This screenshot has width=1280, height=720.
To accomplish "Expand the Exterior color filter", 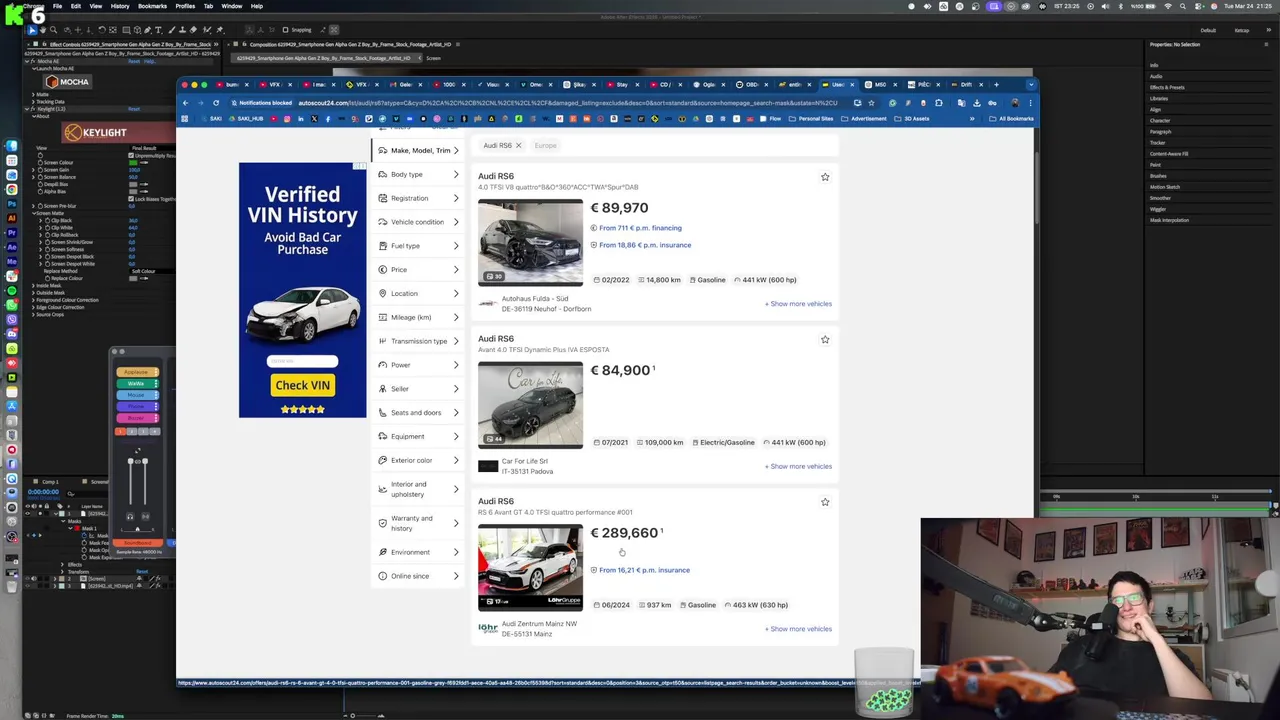I will pyautogui.click(x=419, y=460).
